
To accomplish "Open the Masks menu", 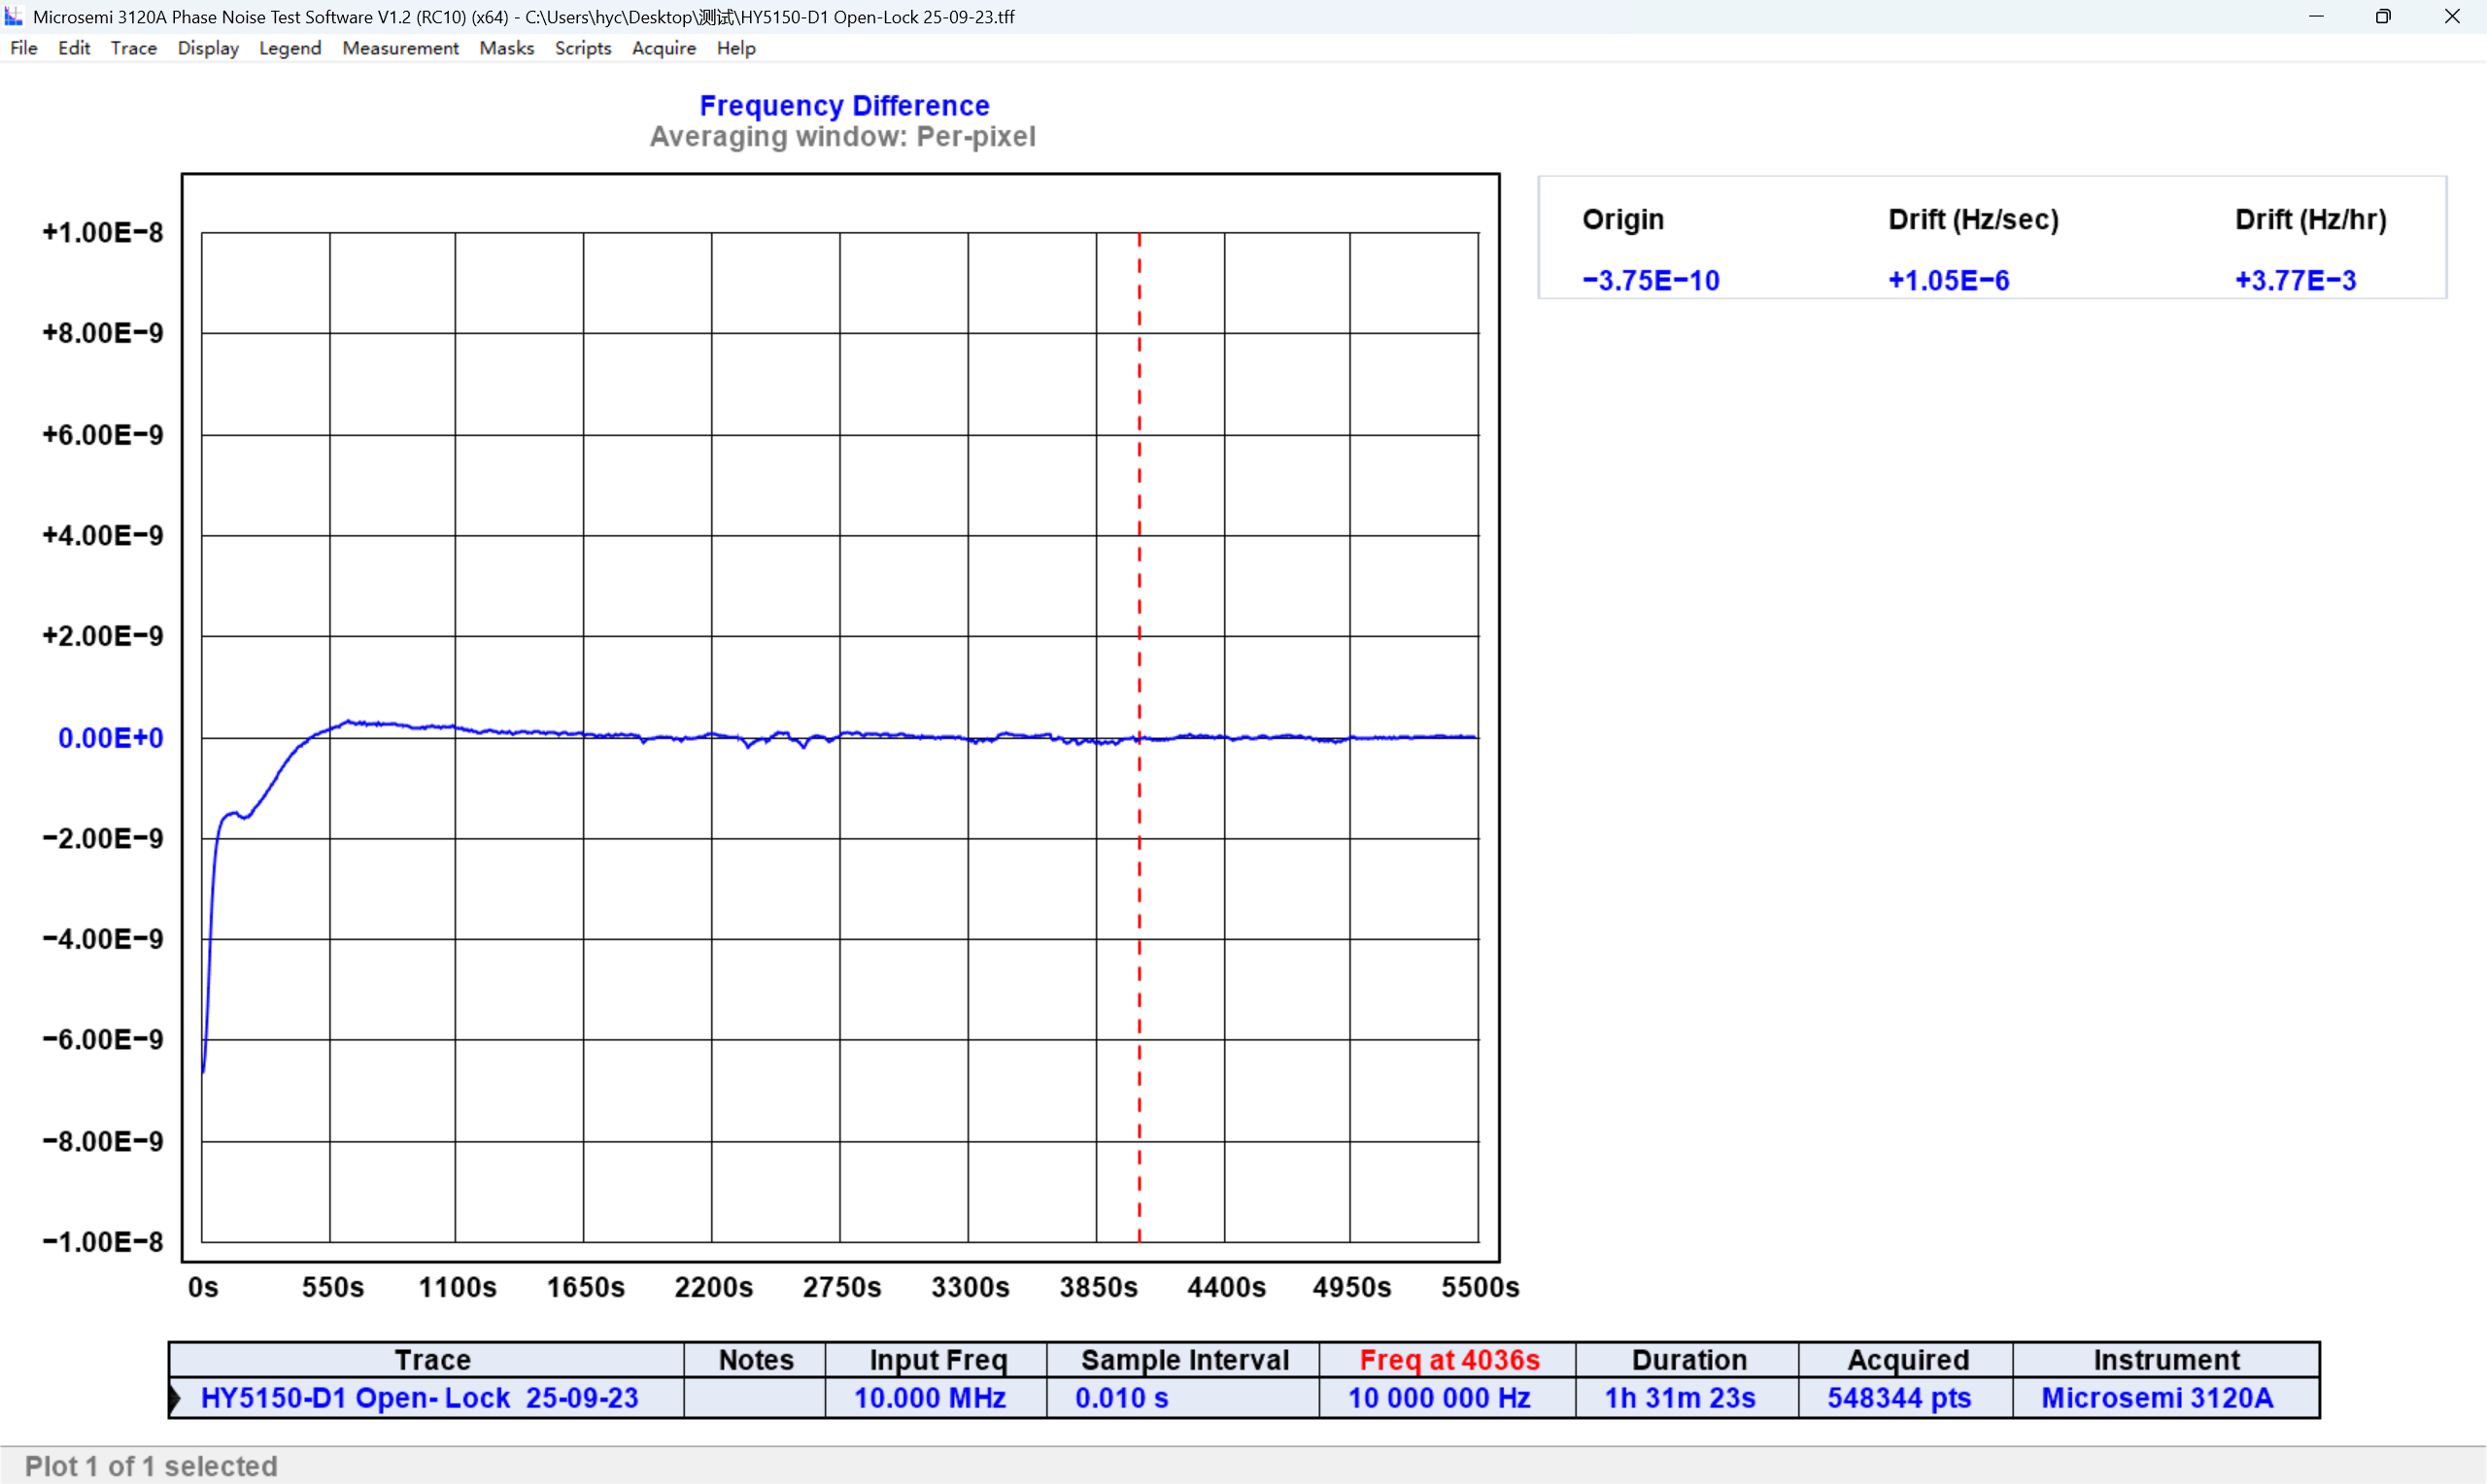I will (506, 48).
